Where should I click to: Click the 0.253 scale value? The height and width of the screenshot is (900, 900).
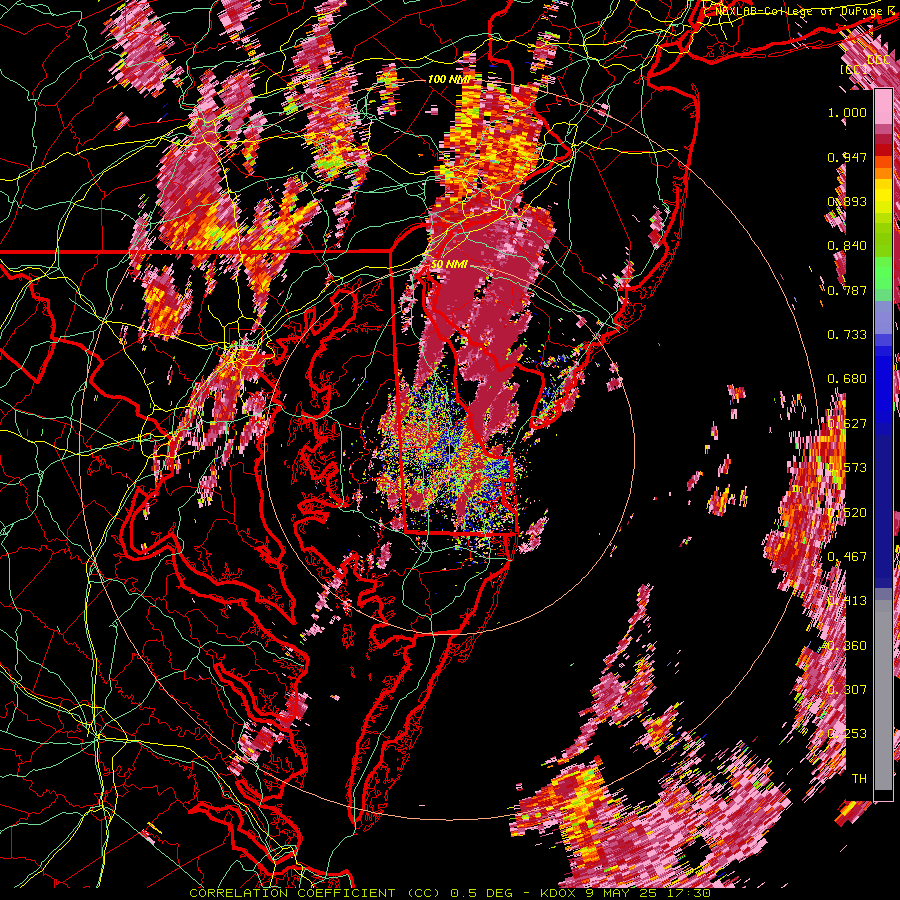(x=847, y=734)
